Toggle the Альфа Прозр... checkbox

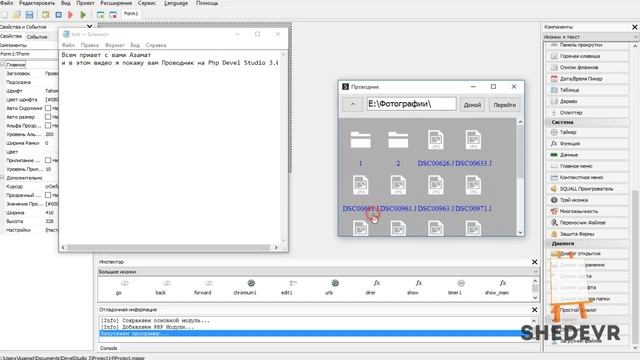48,126
